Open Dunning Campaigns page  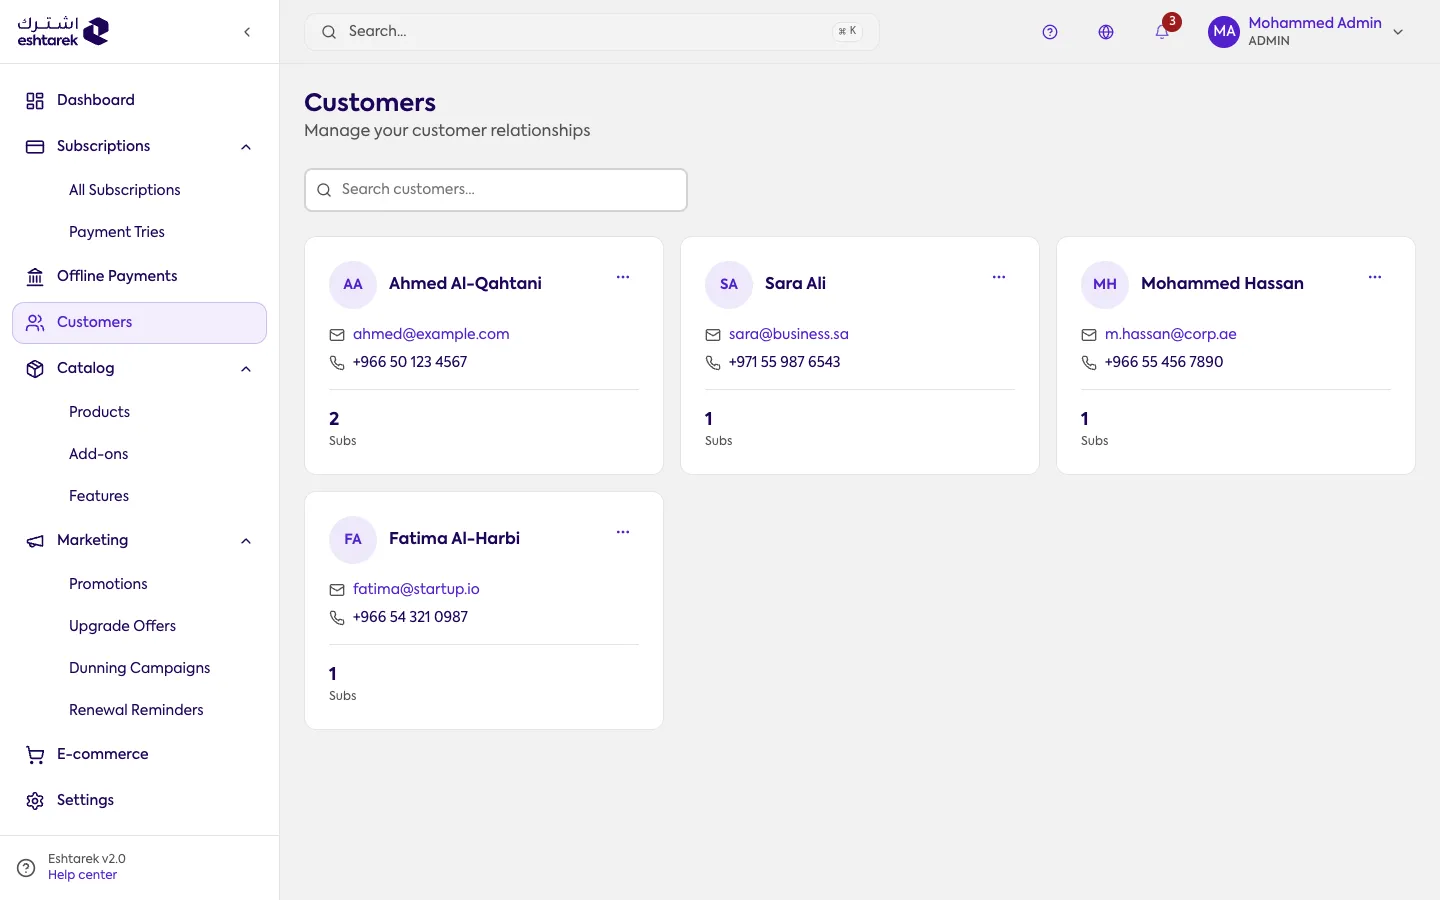[x=140, y=668]
